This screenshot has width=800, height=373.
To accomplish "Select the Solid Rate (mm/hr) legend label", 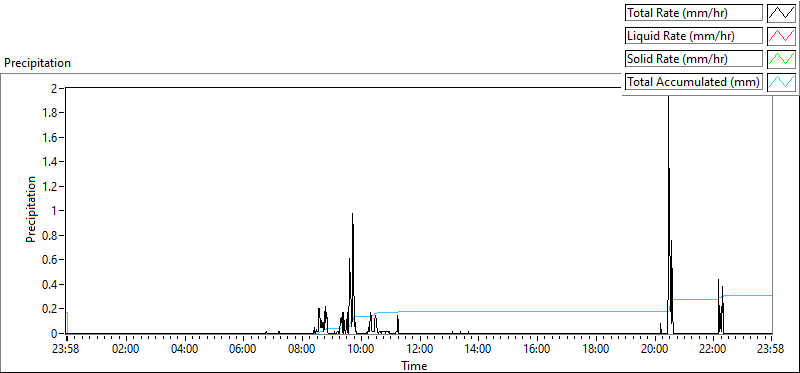I will [694, 59].
